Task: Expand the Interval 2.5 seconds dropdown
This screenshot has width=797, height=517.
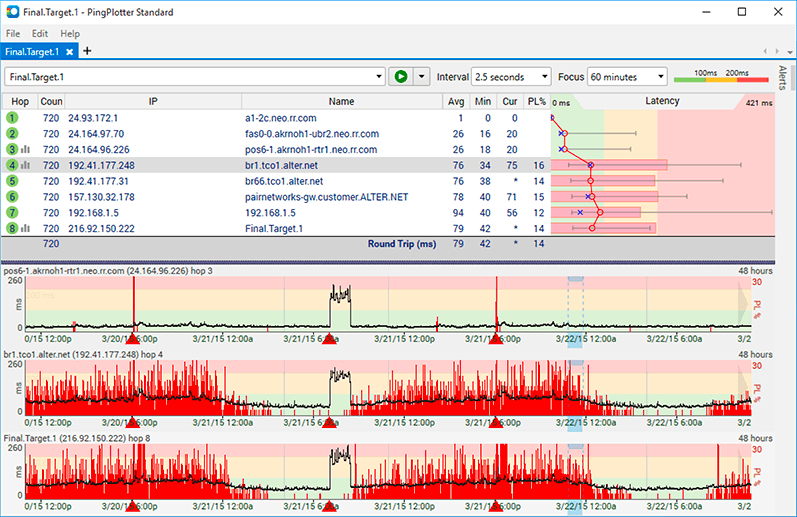Action: [511, 77]
